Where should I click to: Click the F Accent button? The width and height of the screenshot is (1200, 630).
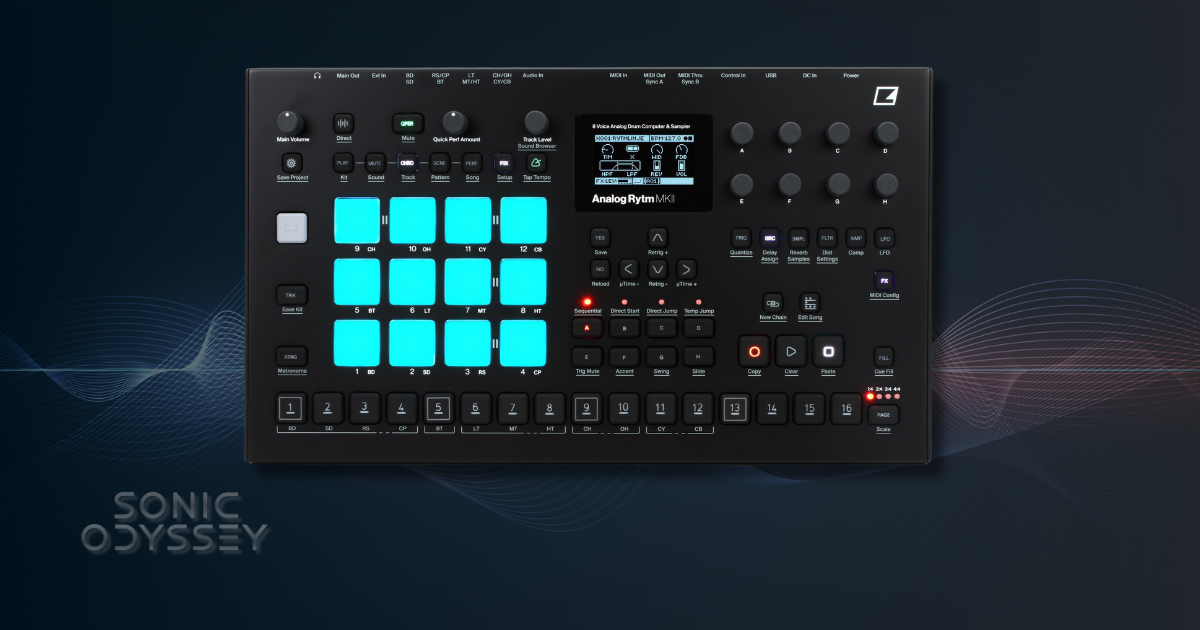click(624, 356)
